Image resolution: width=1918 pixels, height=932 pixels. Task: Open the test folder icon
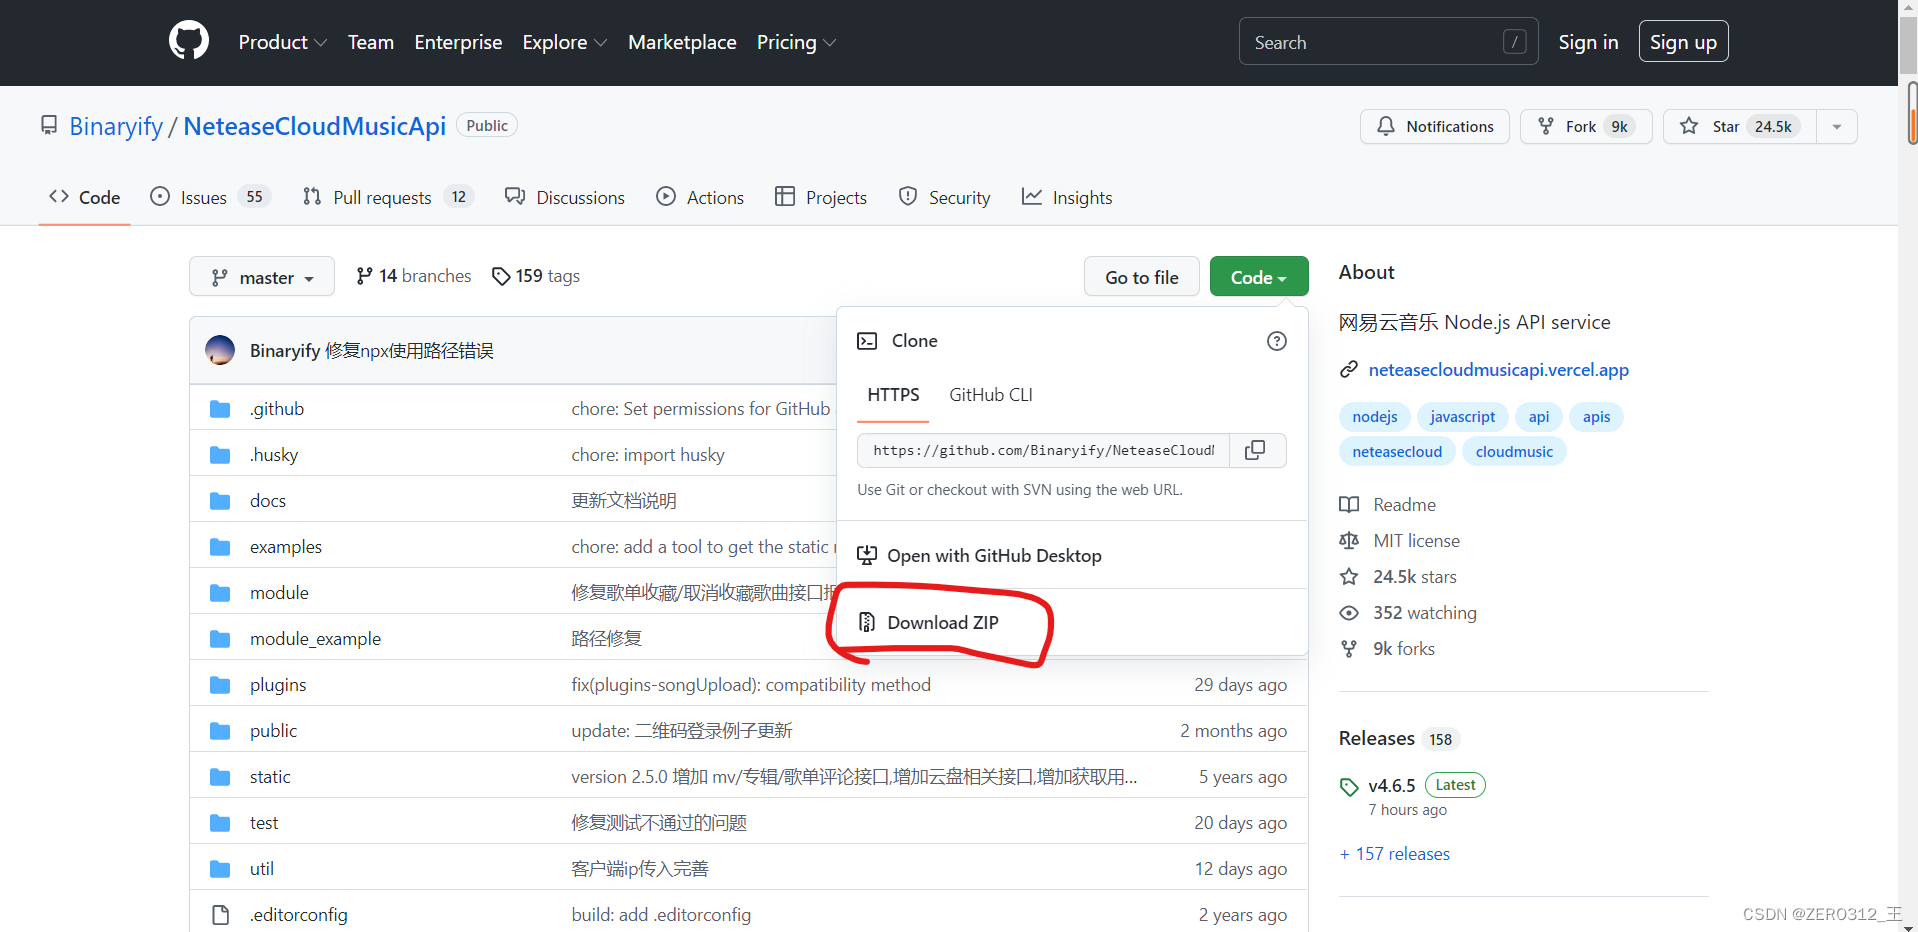click(220, 823)
